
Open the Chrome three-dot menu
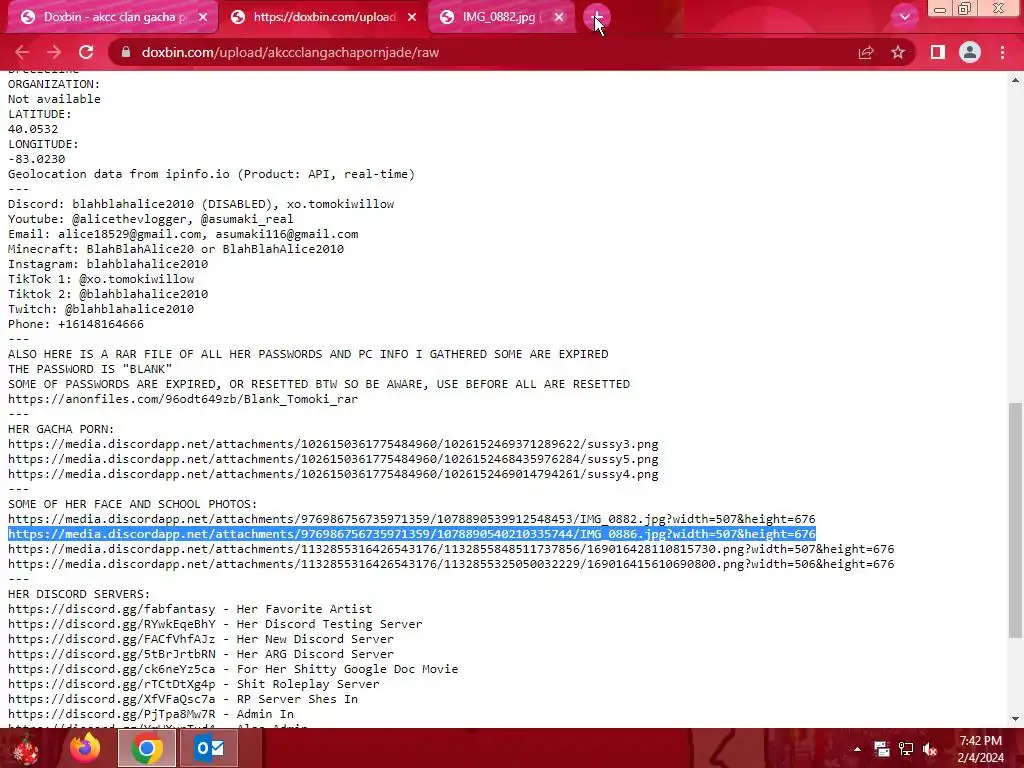click(1002, 52)
